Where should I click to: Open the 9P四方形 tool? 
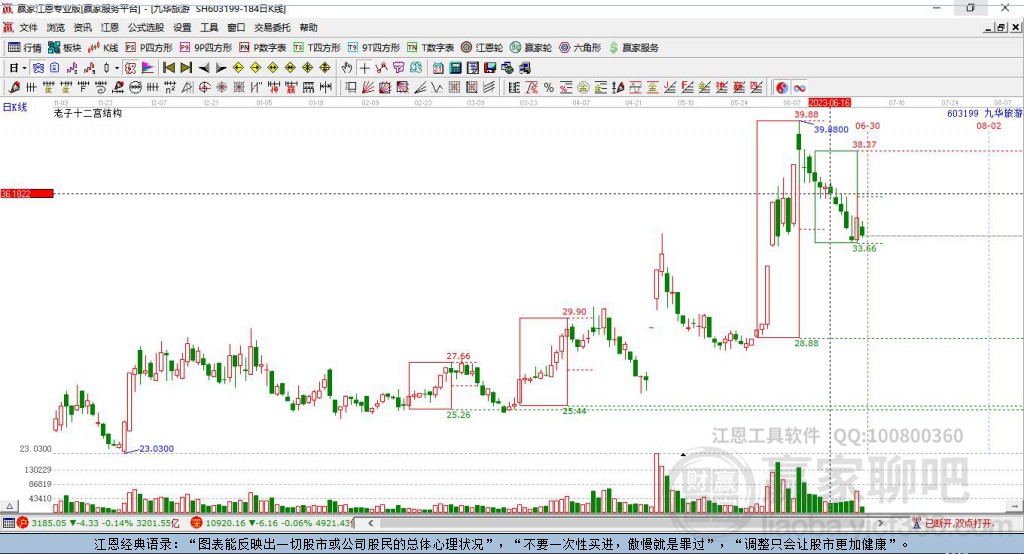[x=206, y=48]
